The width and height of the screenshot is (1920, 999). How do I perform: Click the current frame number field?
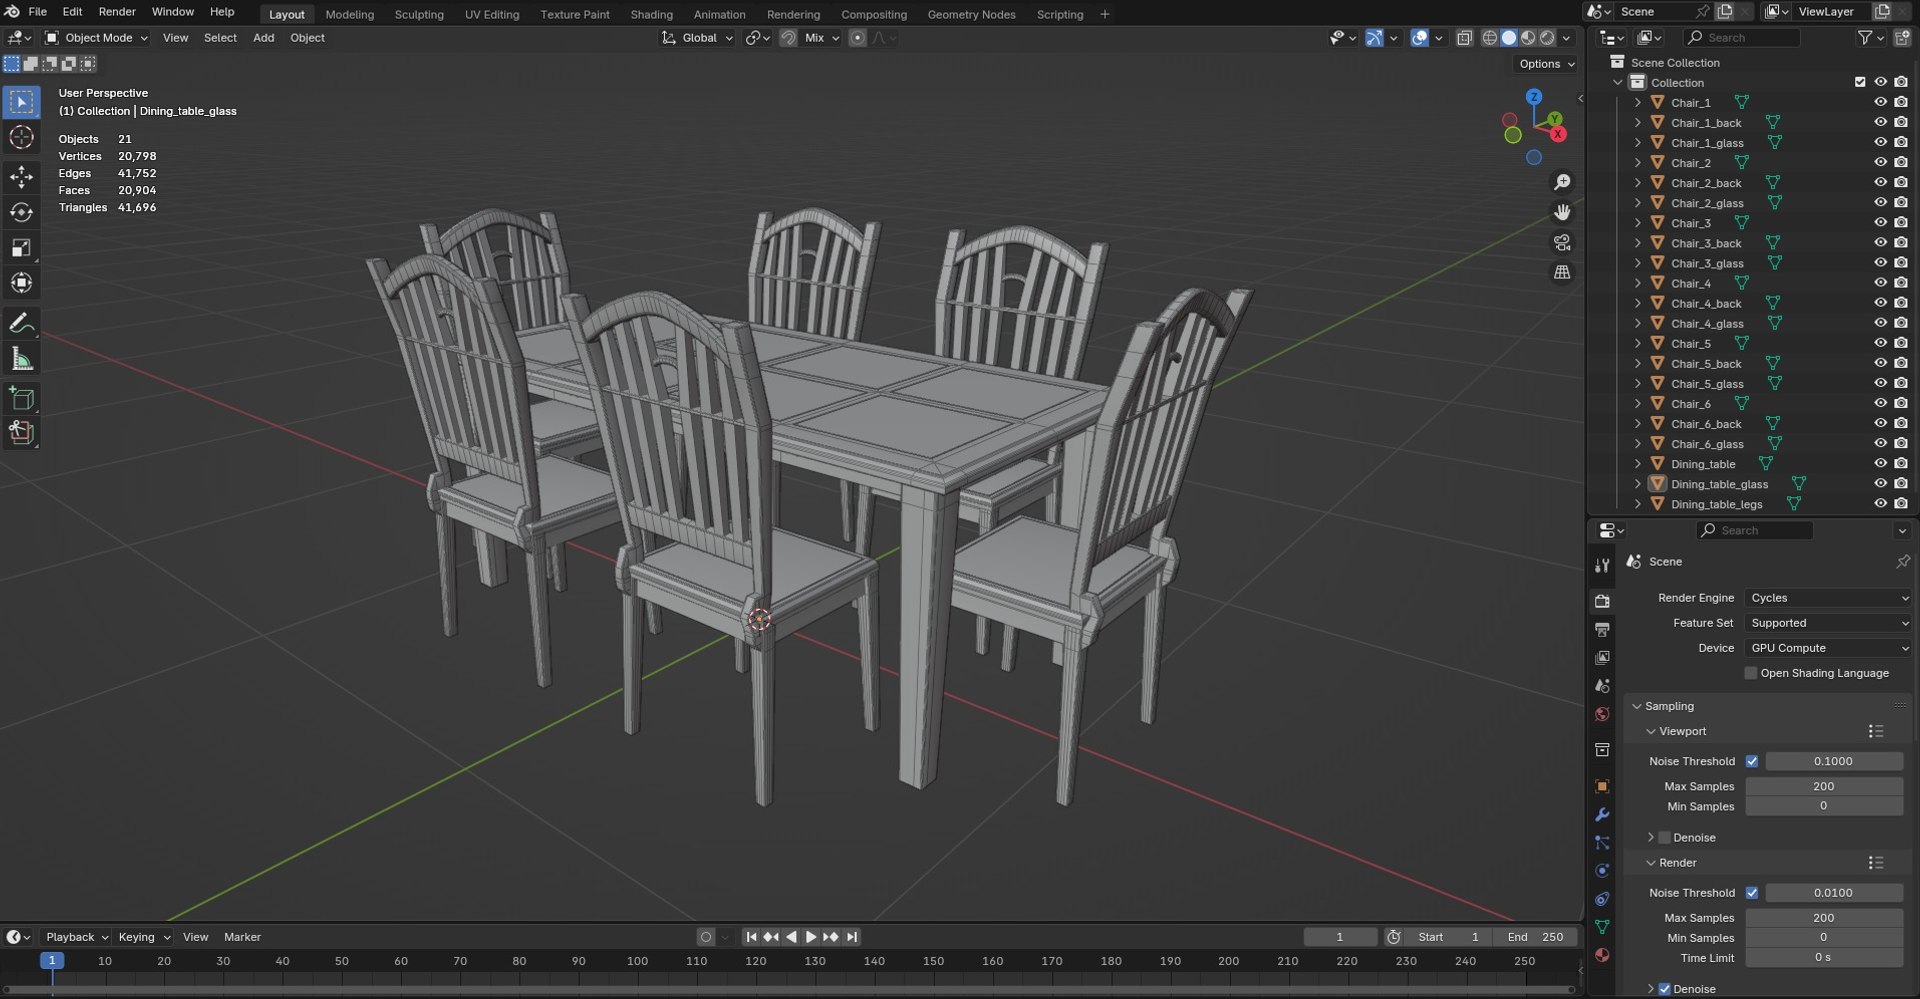pos(1339,937)
